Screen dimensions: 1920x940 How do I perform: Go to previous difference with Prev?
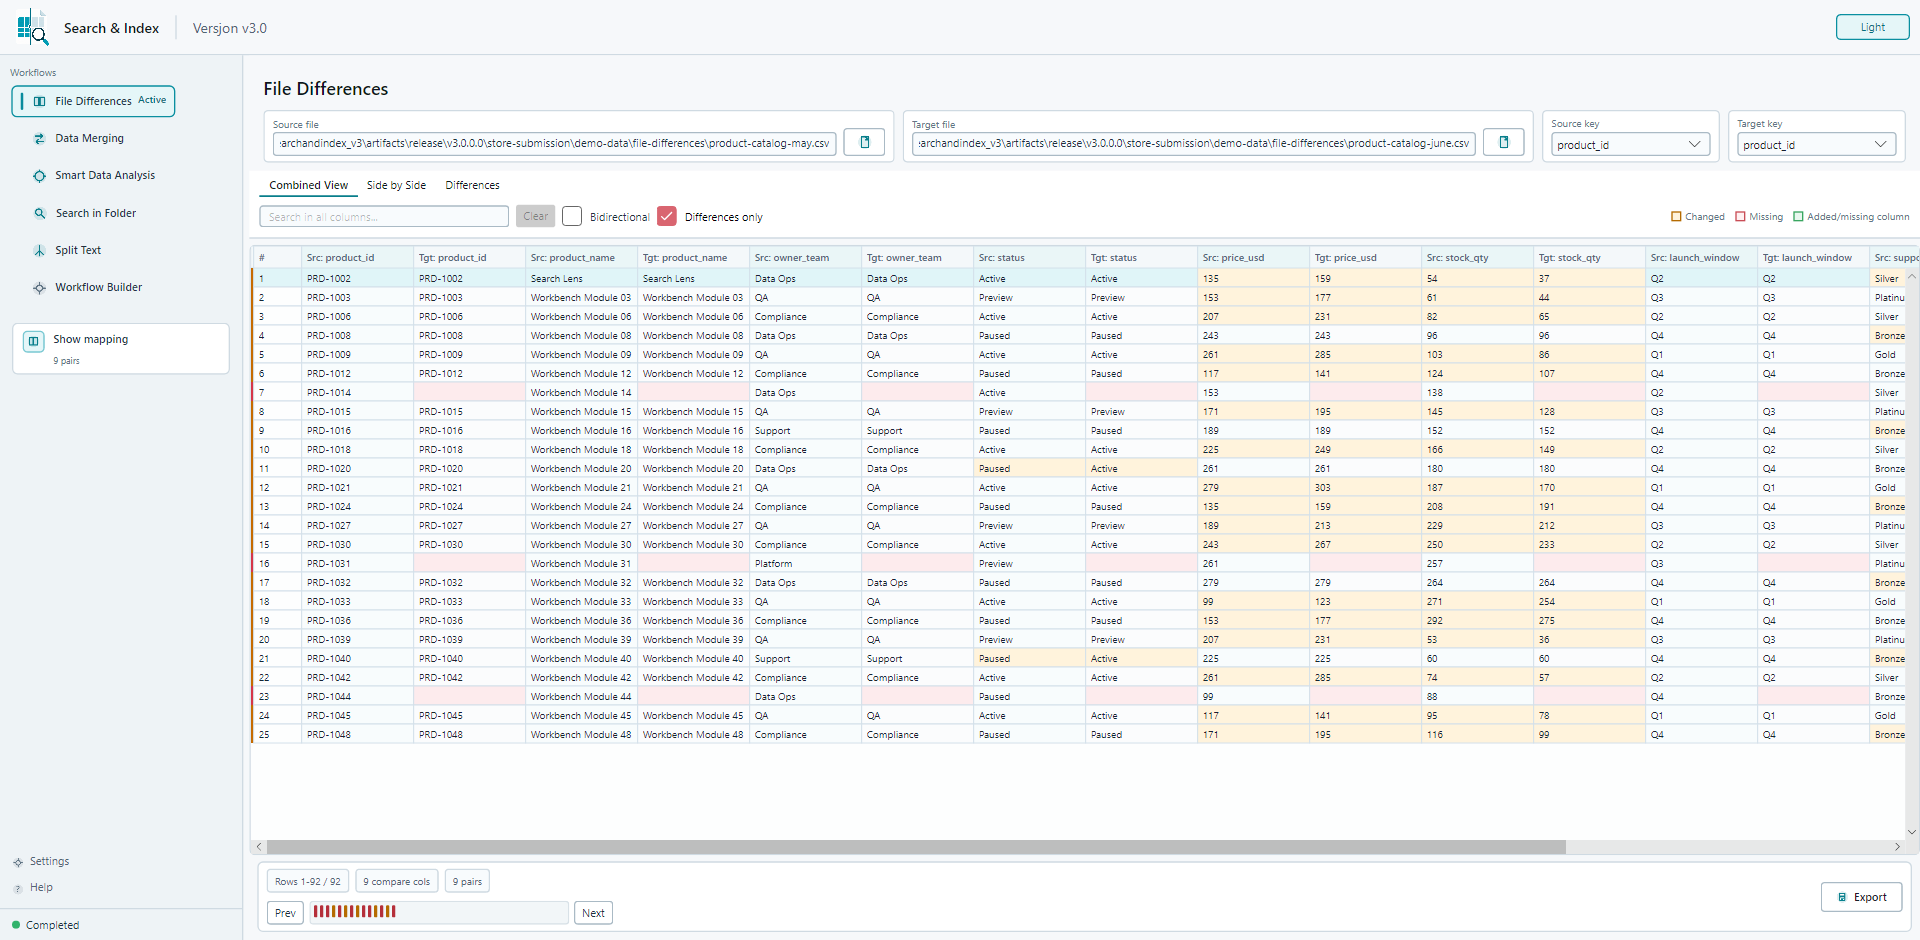pyautogui.click(x=285, y=913)
